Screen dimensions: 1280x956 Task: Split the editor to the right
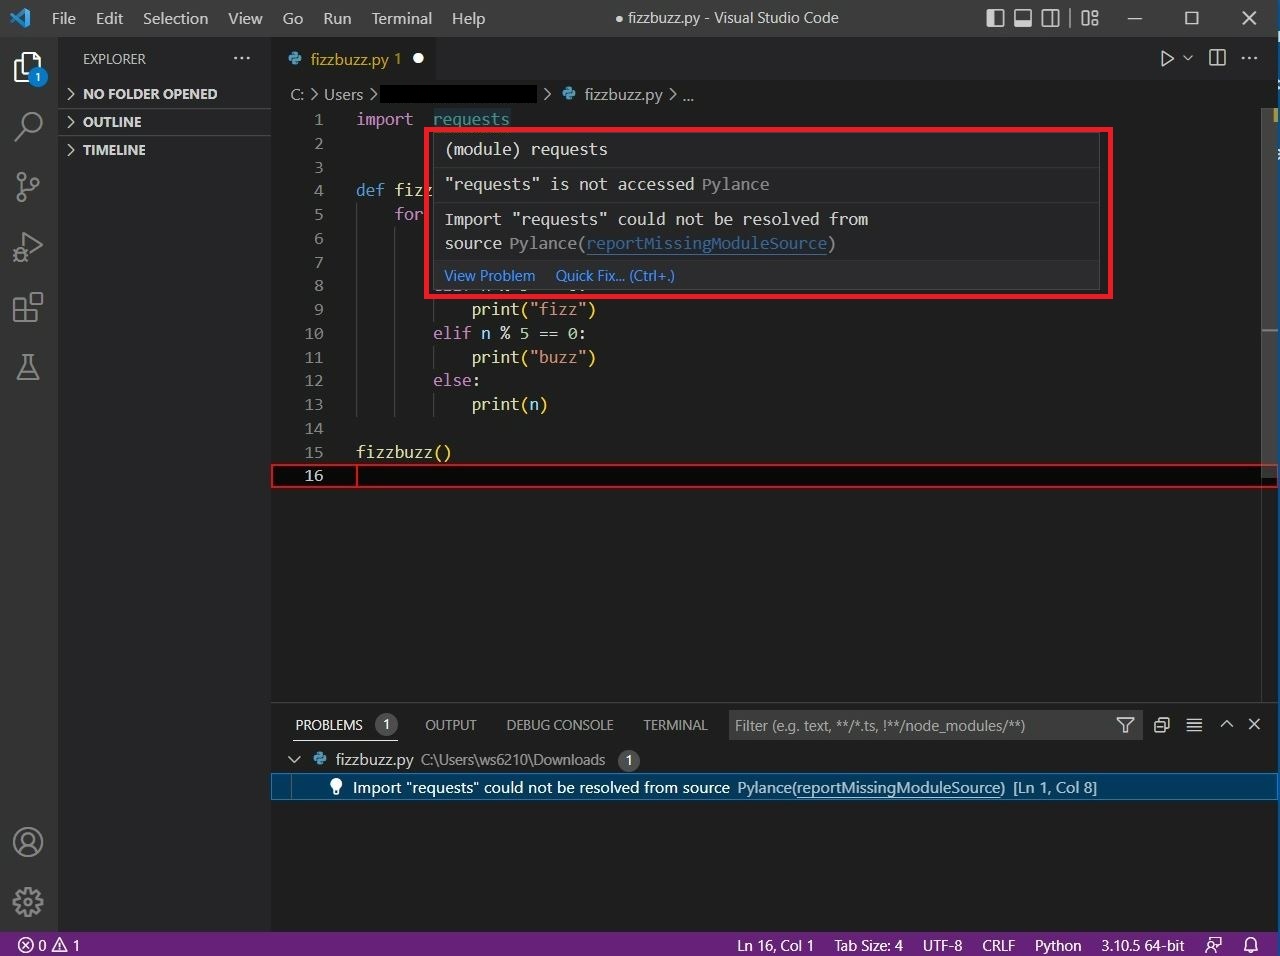1217,58
